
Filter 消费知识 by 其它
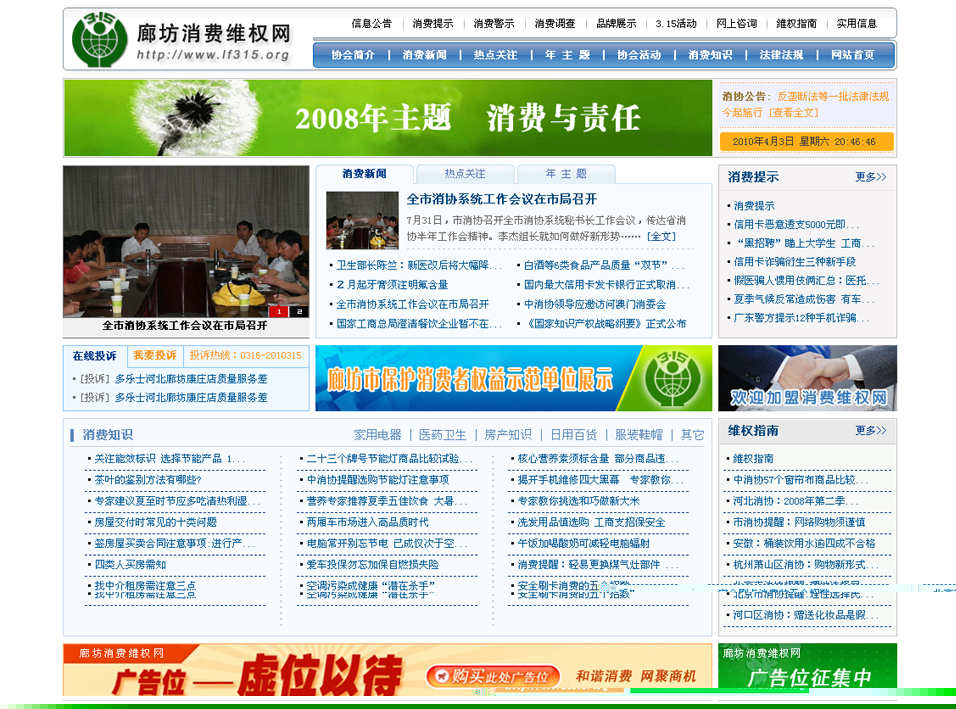[692, 435]
